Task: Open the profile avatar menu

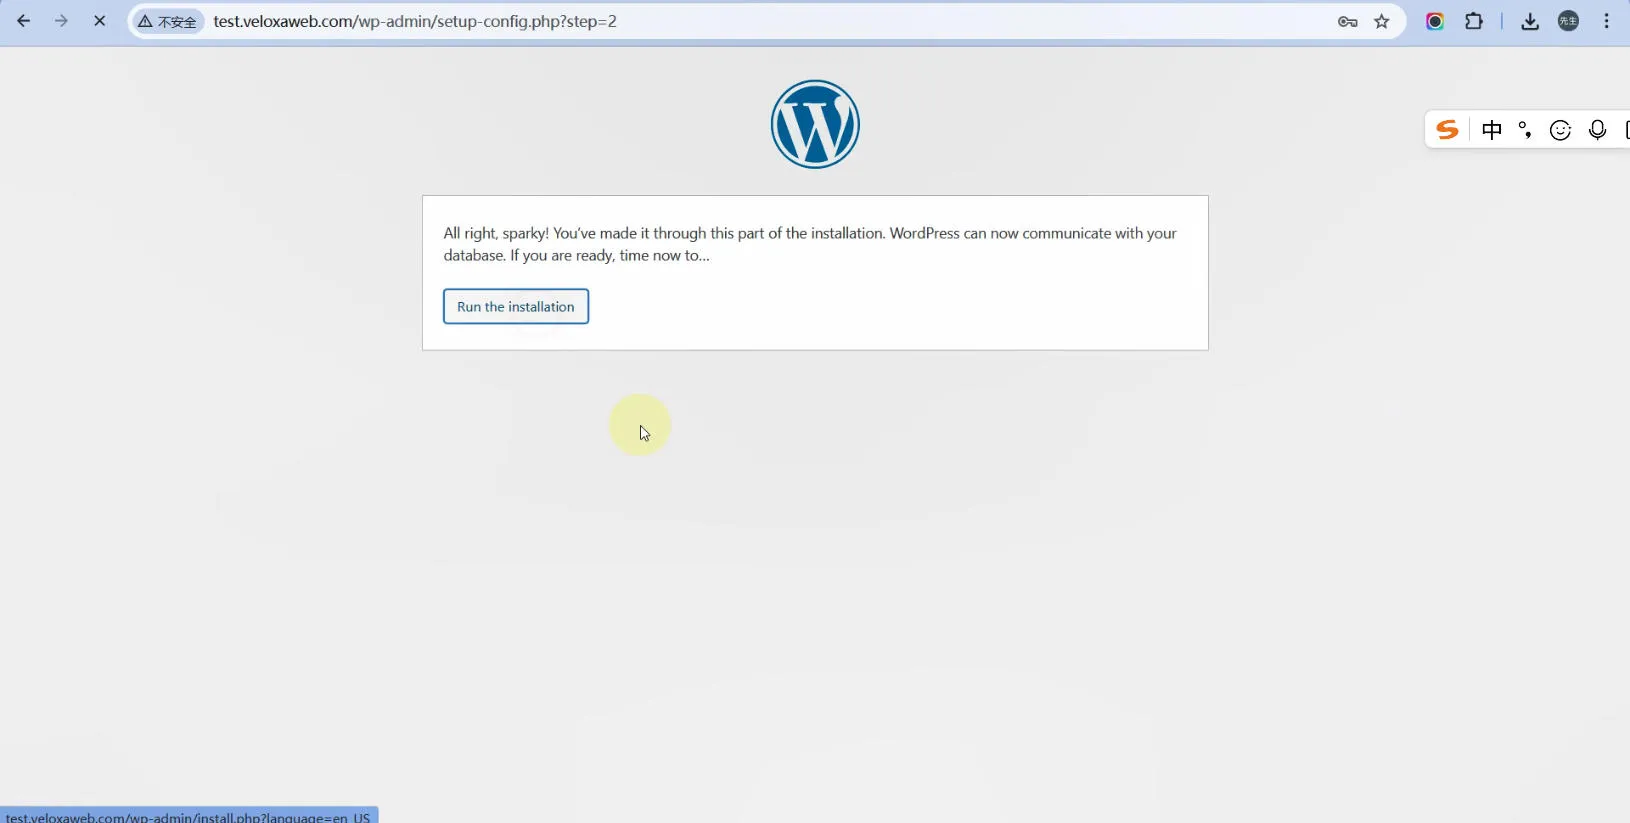Action: (1568, 21)
